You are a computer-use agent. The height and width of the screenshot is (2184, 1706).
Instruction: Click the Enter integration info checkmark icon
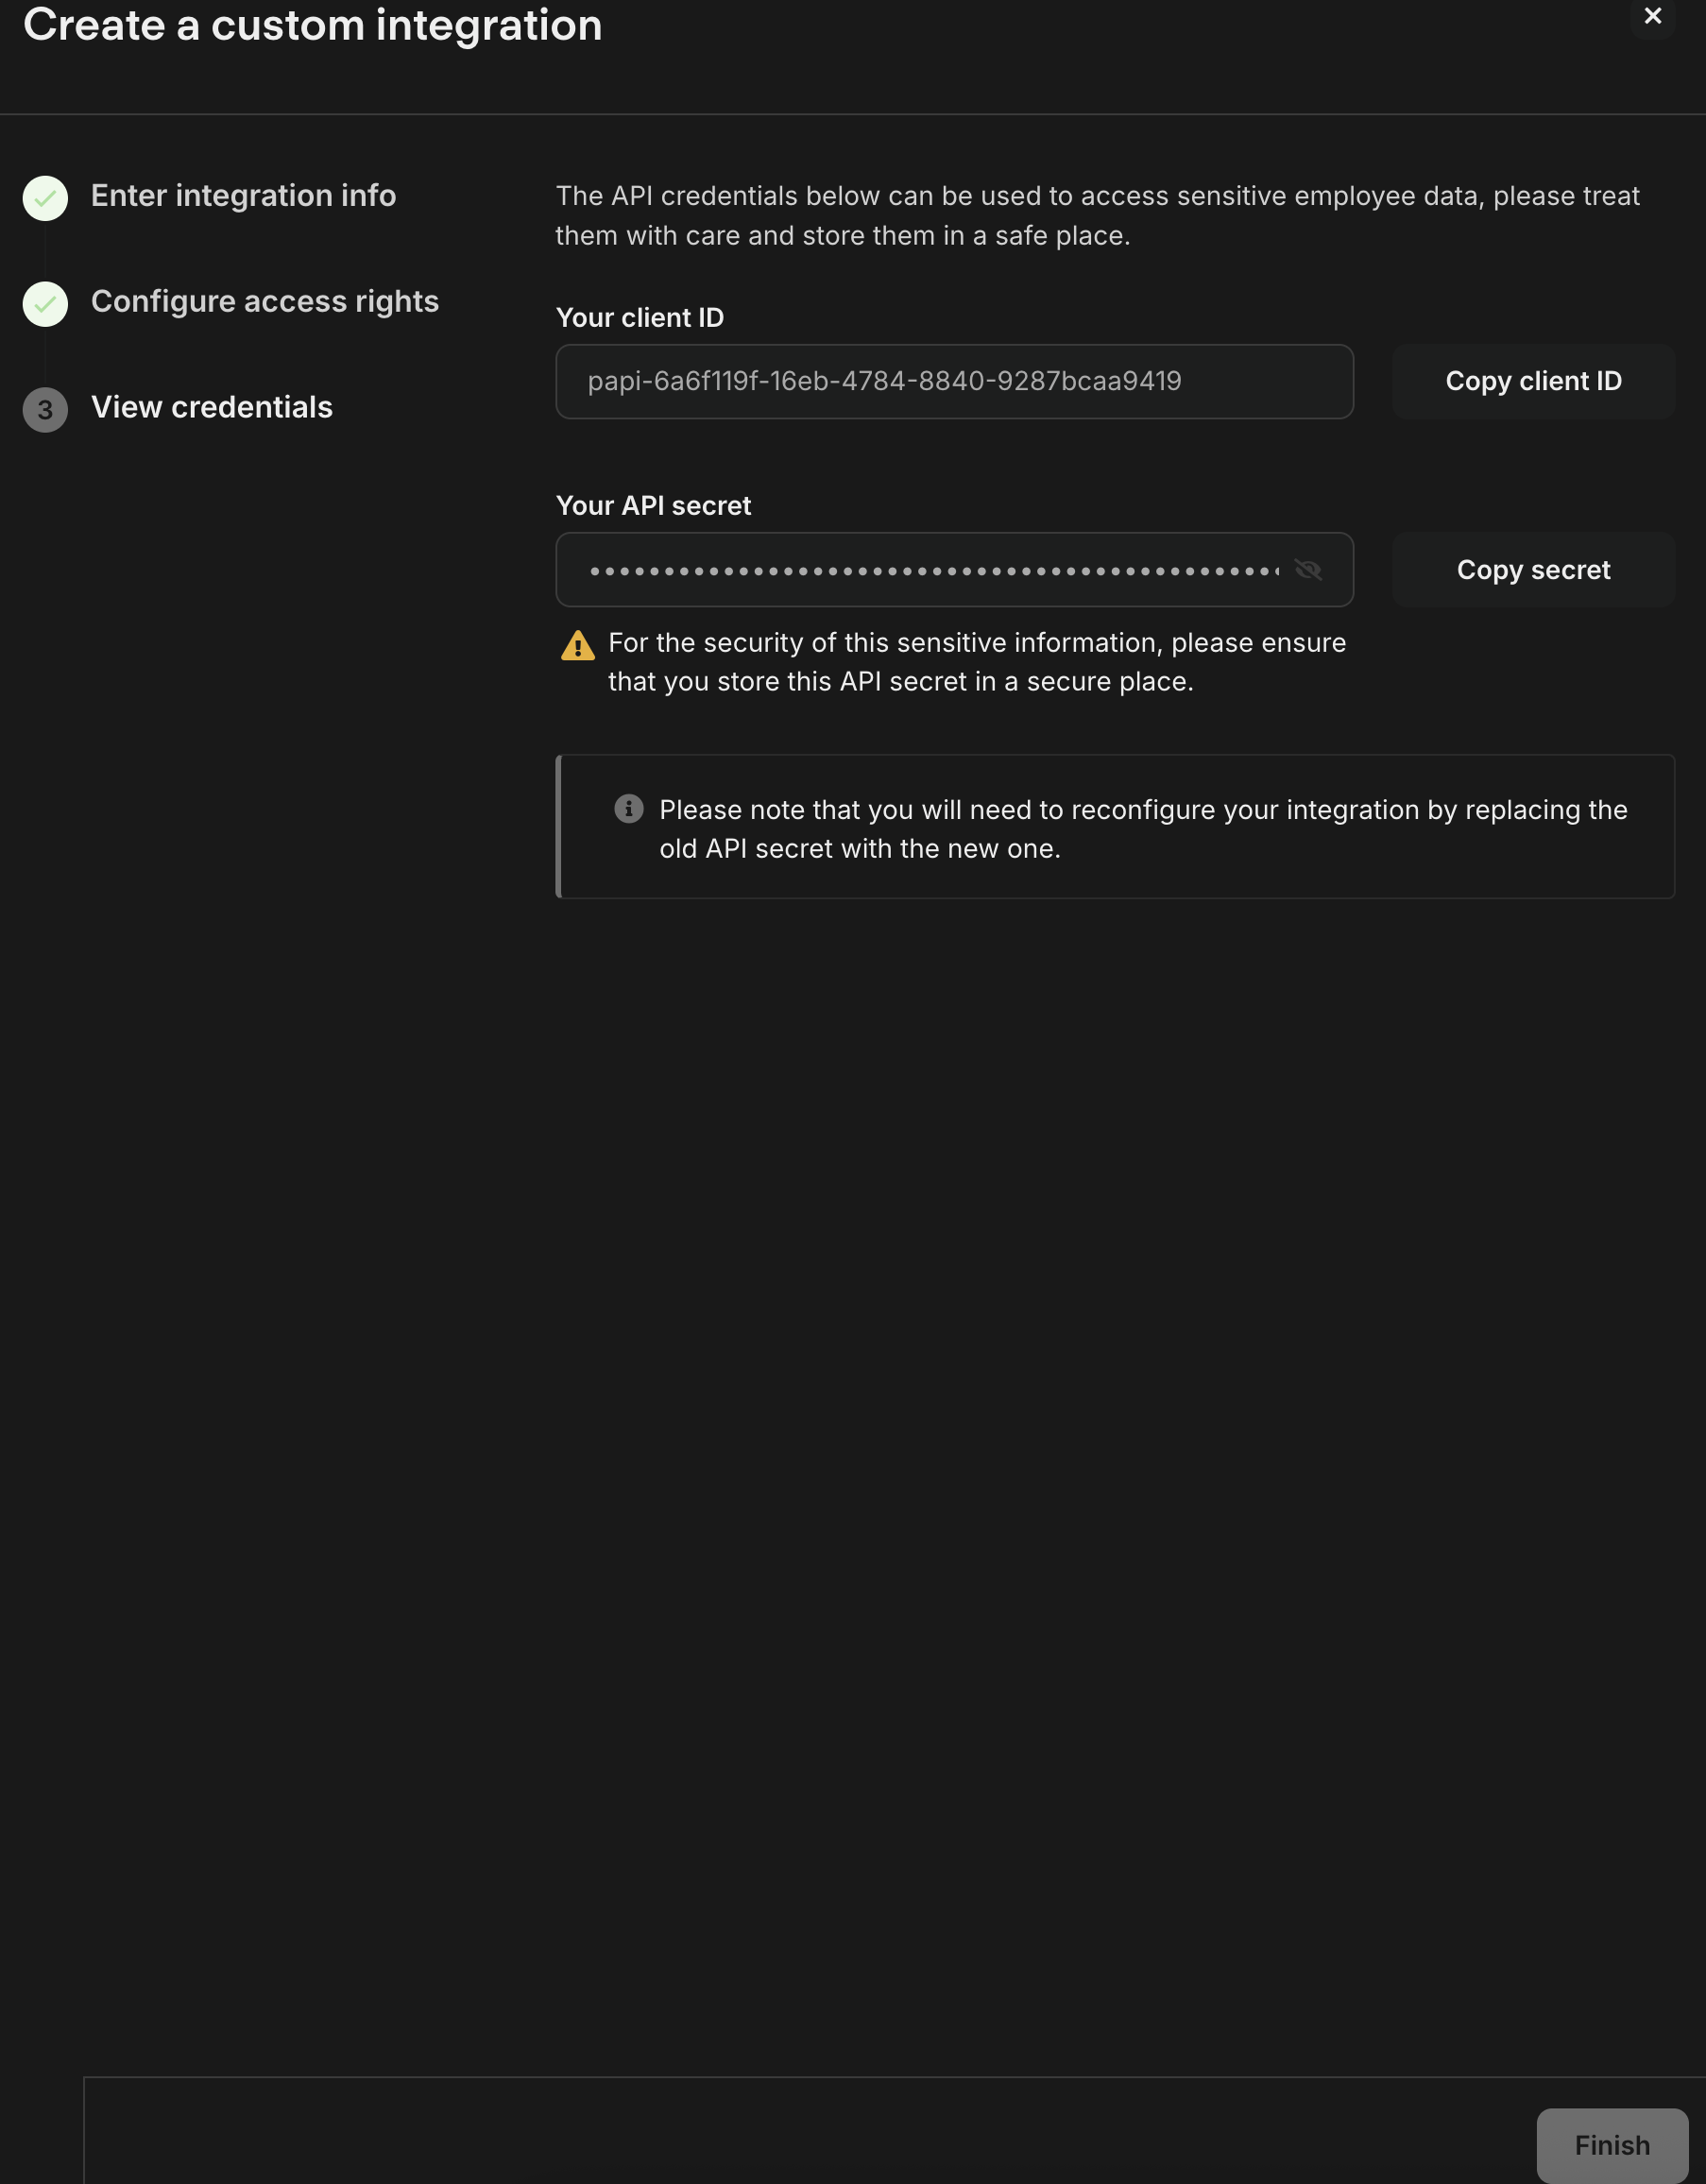click(45, 198)
